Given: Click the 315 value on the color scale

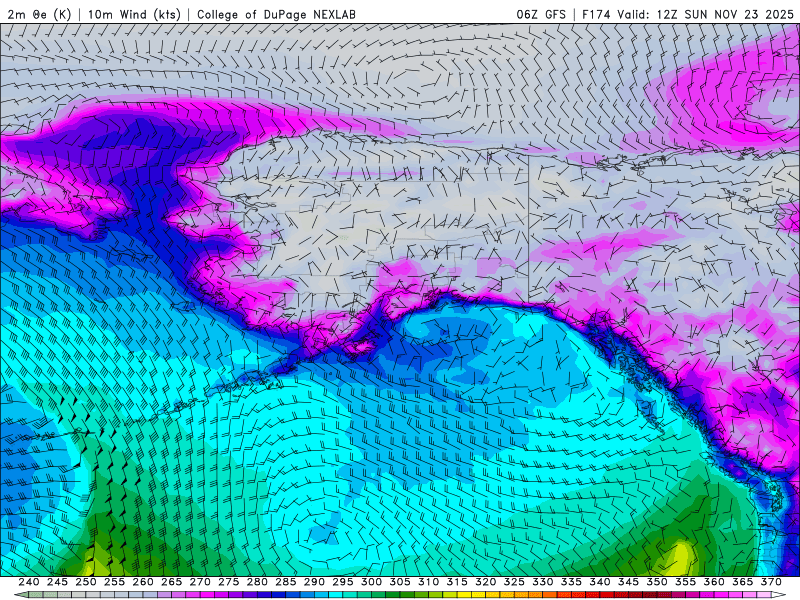Looking at the screenshot, I should point(457,582).
